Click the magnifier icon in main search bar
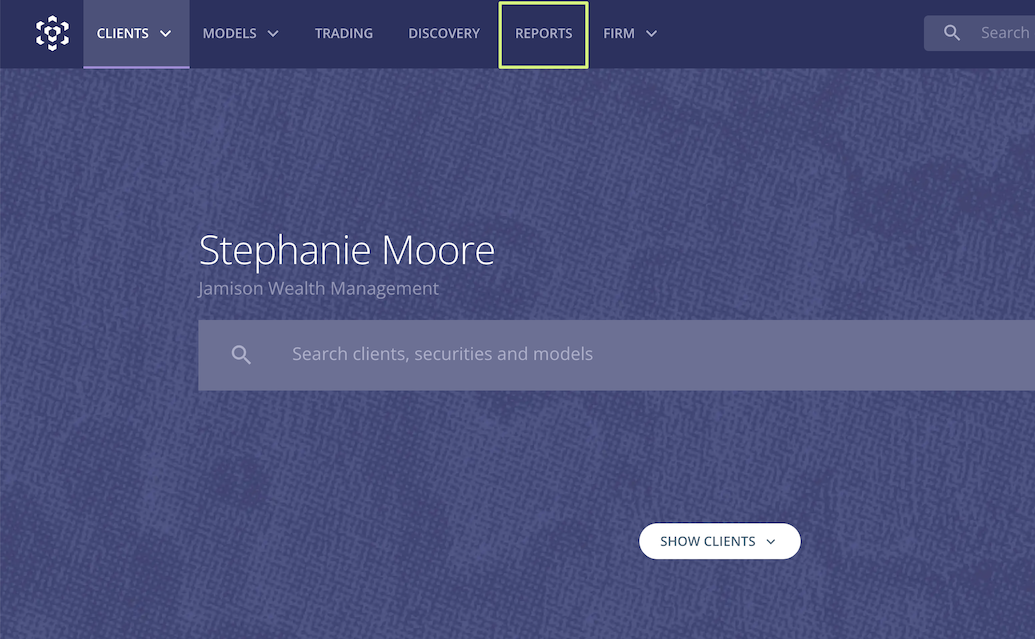 tap(241, 355)
